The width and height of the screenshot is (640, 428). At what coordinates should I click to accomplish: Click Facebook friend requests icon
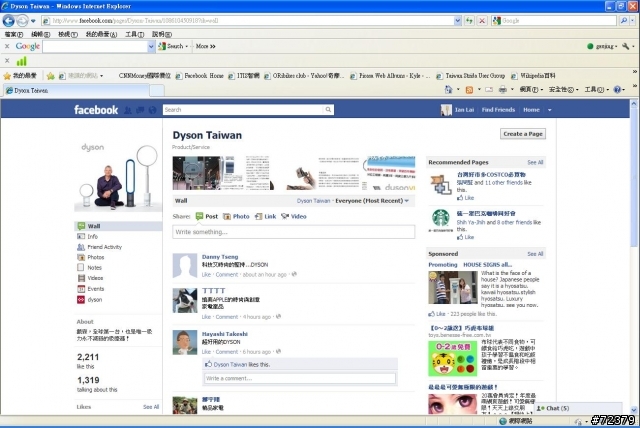click(128, 110)
